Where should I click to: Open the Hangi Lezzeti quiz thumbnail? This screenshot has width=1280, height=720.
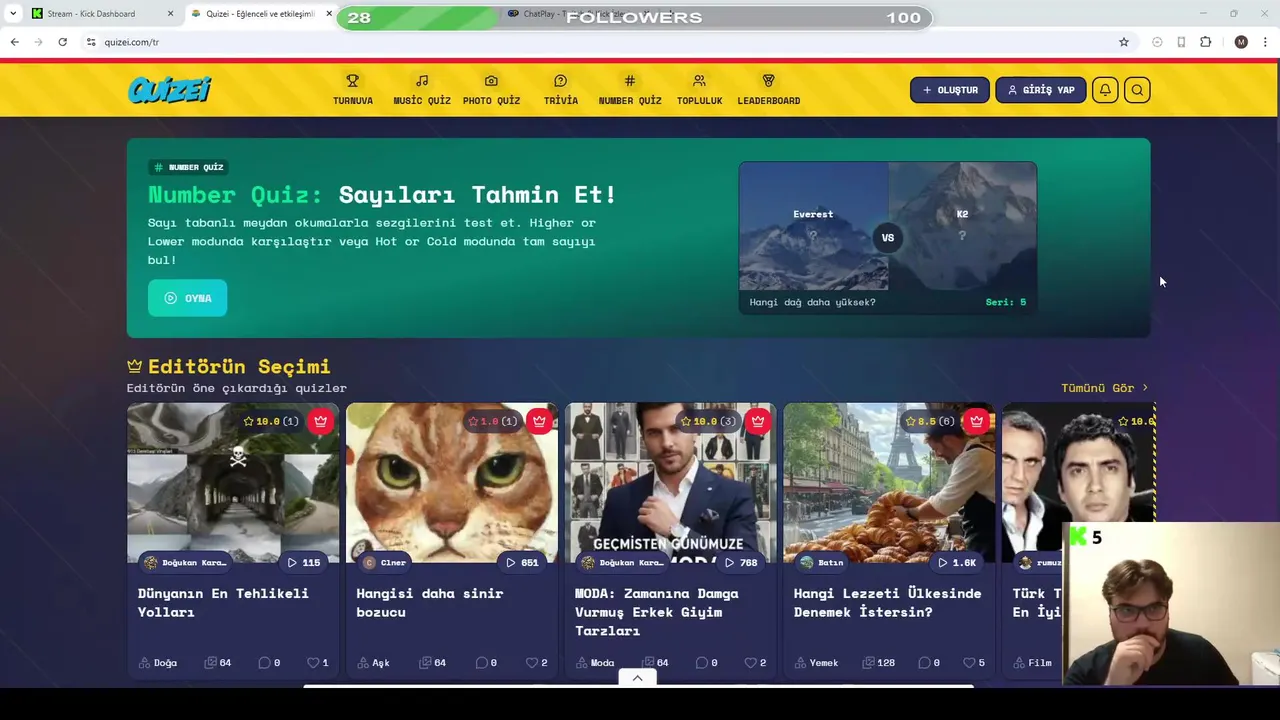click(x=889, y=483)
